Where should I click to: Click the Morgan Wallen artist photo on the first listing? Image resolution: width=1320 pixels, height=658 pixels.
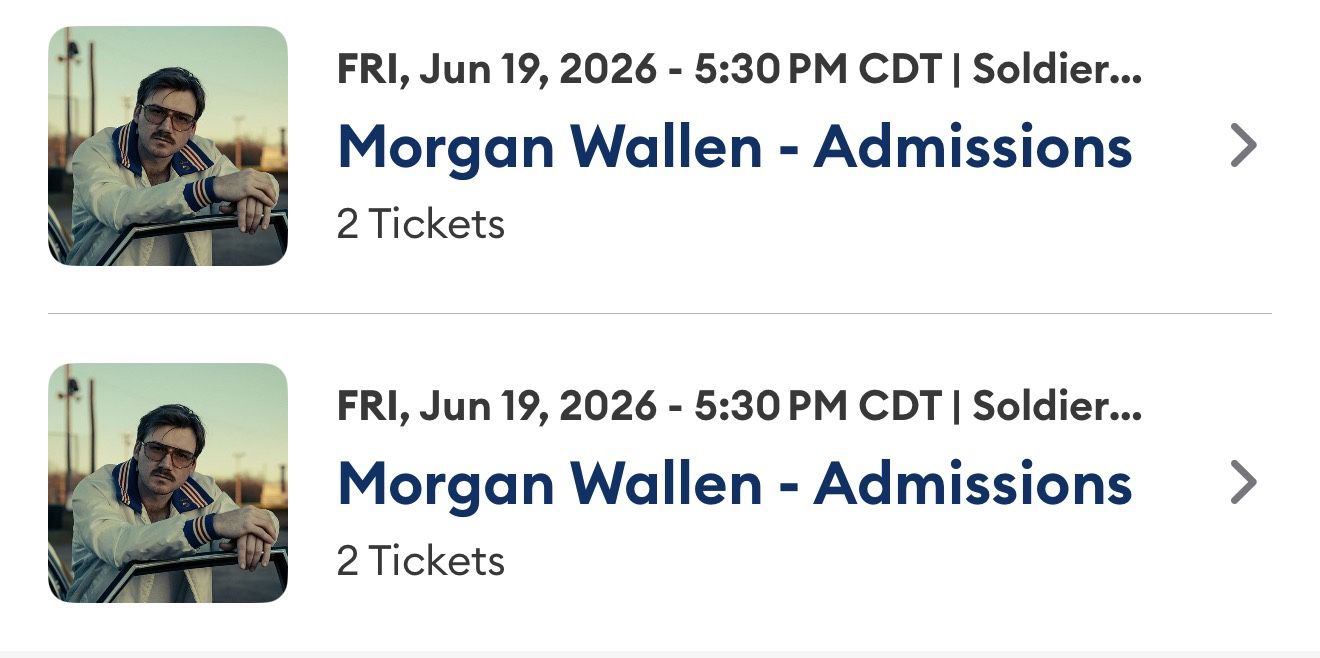coord(167,146)
